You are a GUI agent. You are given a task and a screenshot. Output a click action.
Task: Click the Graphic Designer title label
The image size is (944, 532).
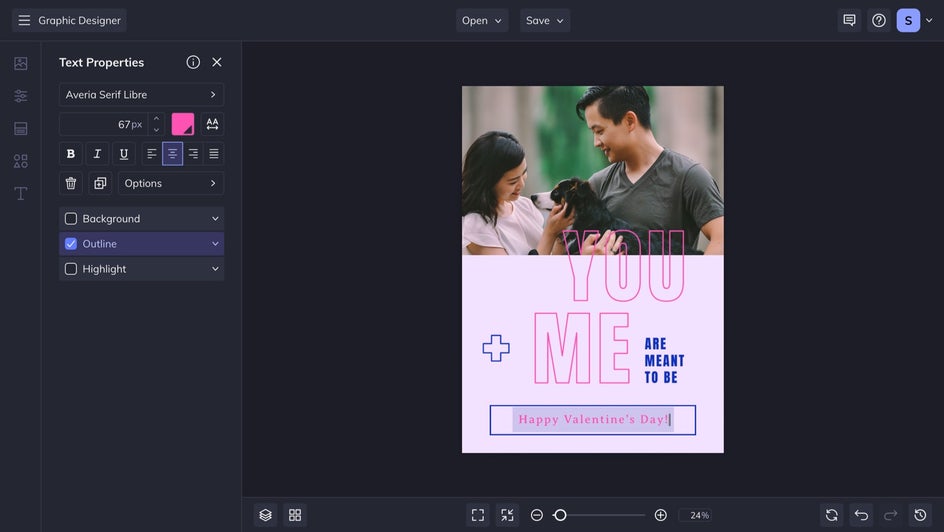[79, 20]
